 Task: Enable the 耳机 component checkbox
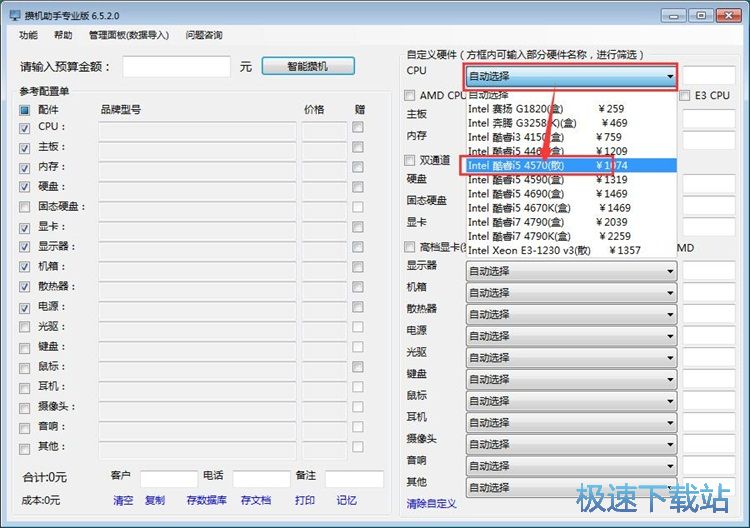(24, 388)
